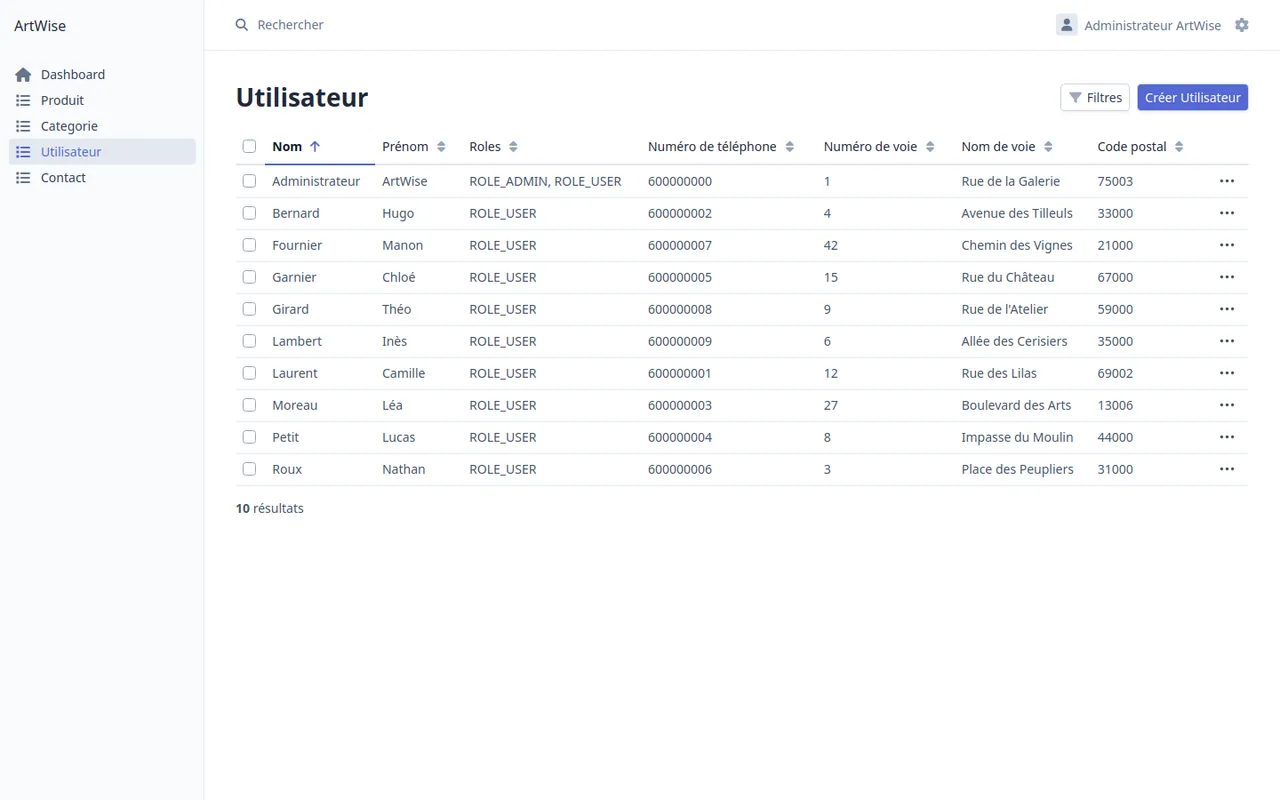The height and width of the screenshot is (800, 1280).
Task: Sort by Code postal arrows
Action: [1179, 147]
